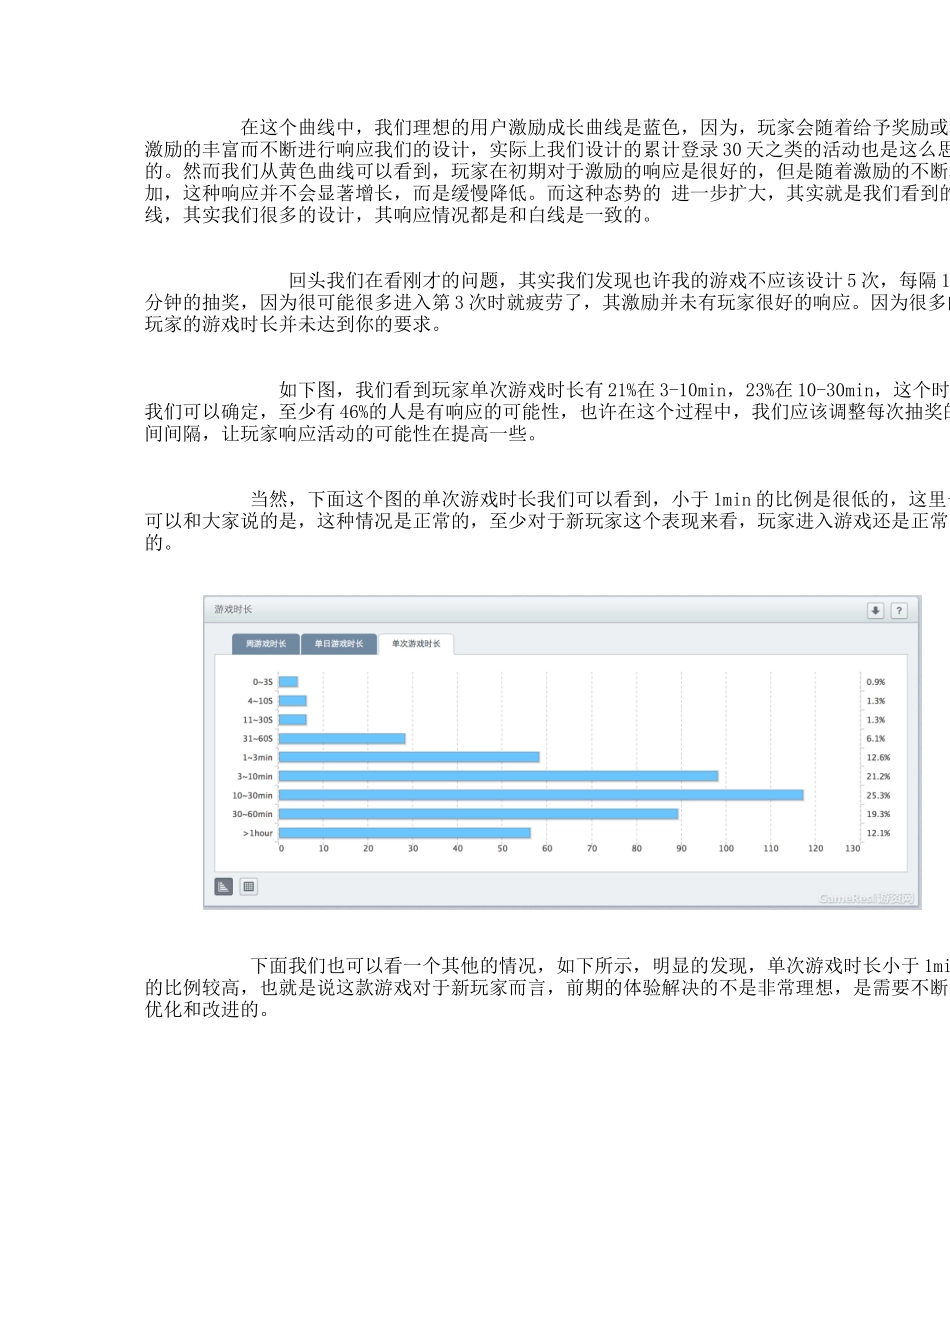Click the 19.3% value label
This screenshot has height=1344, width=950.
pyautogui.click(x=878, y=815)
